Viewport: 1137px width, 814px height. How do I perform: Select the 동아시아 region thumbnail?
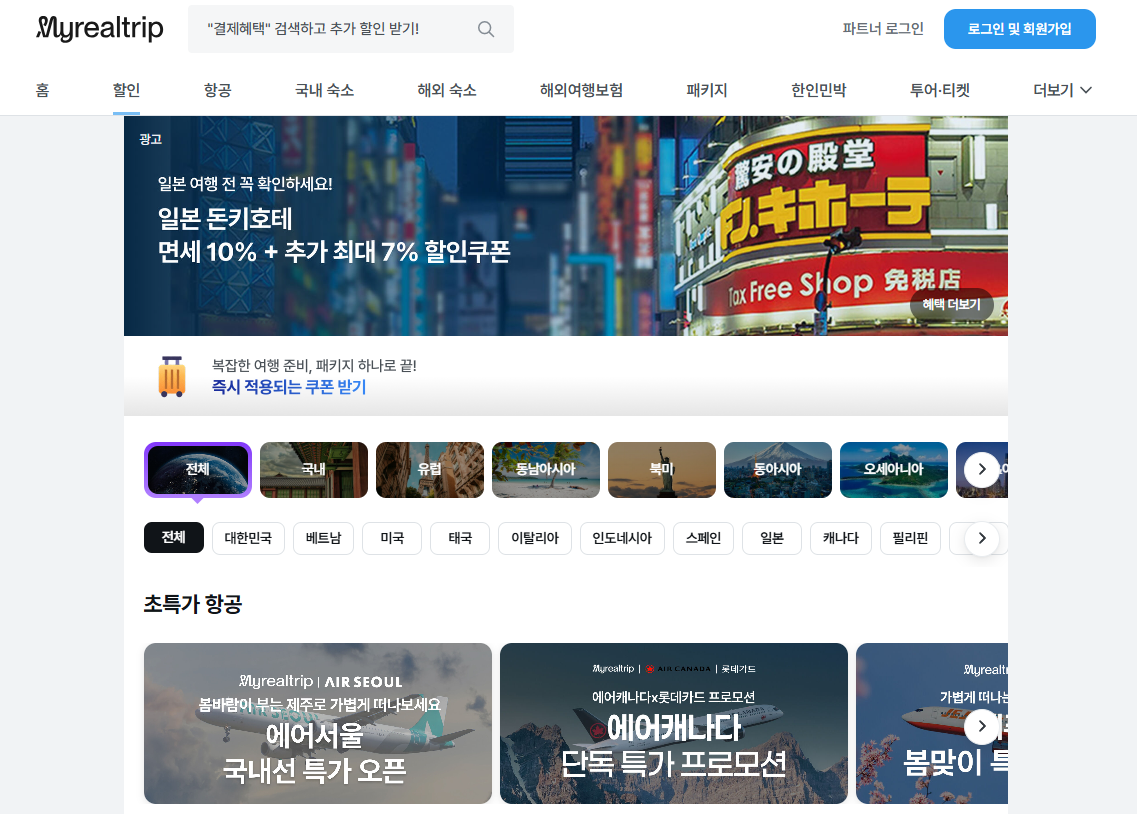click(778, 470)
